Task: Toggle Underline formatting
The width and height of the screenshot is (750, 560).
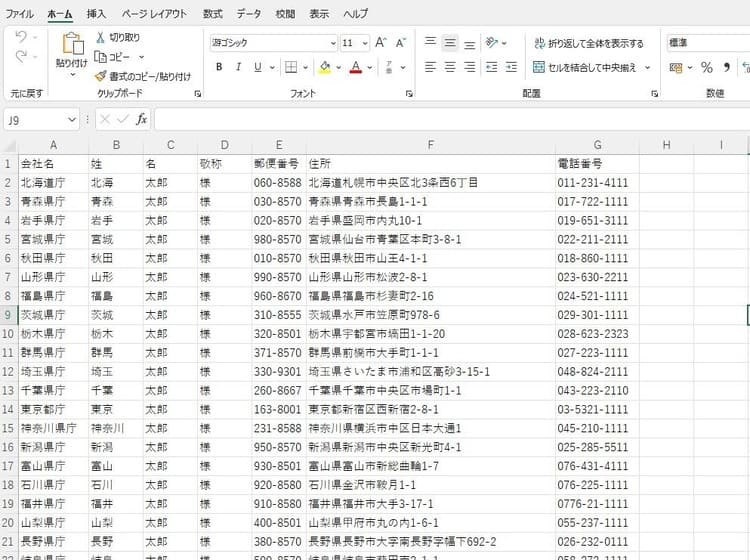Action: 258,67
